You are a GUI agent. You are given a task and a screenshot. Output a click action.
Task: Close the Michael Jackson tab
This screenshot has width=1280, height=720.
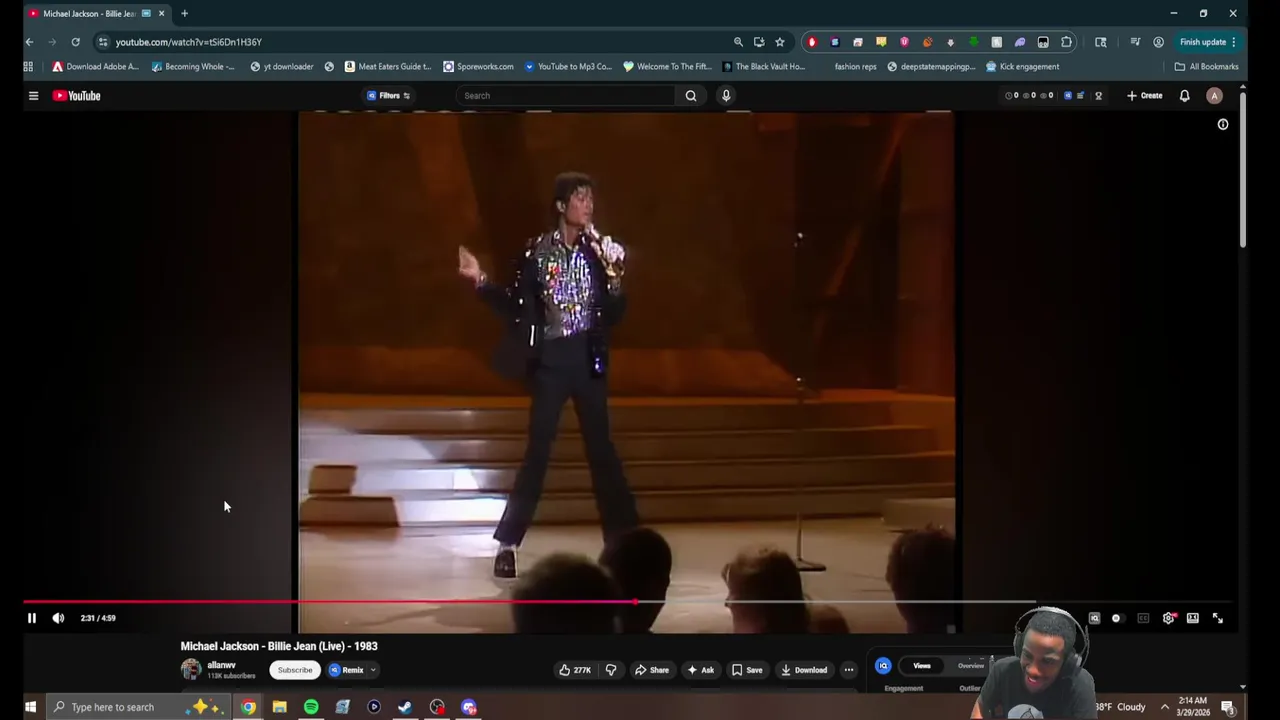coord(161,14)
